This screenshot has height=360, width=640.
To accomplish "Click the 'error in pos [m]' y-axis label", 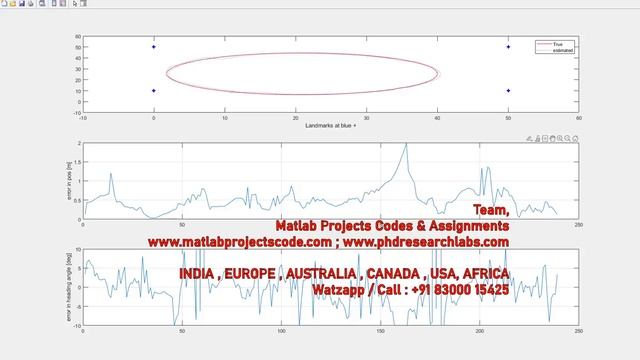I will (x=69, y=181).
